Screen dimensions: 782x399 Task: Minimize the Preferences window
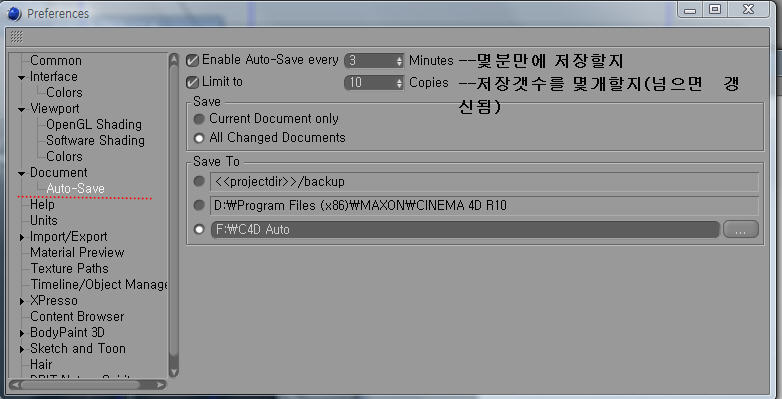[x=690, y=10]
